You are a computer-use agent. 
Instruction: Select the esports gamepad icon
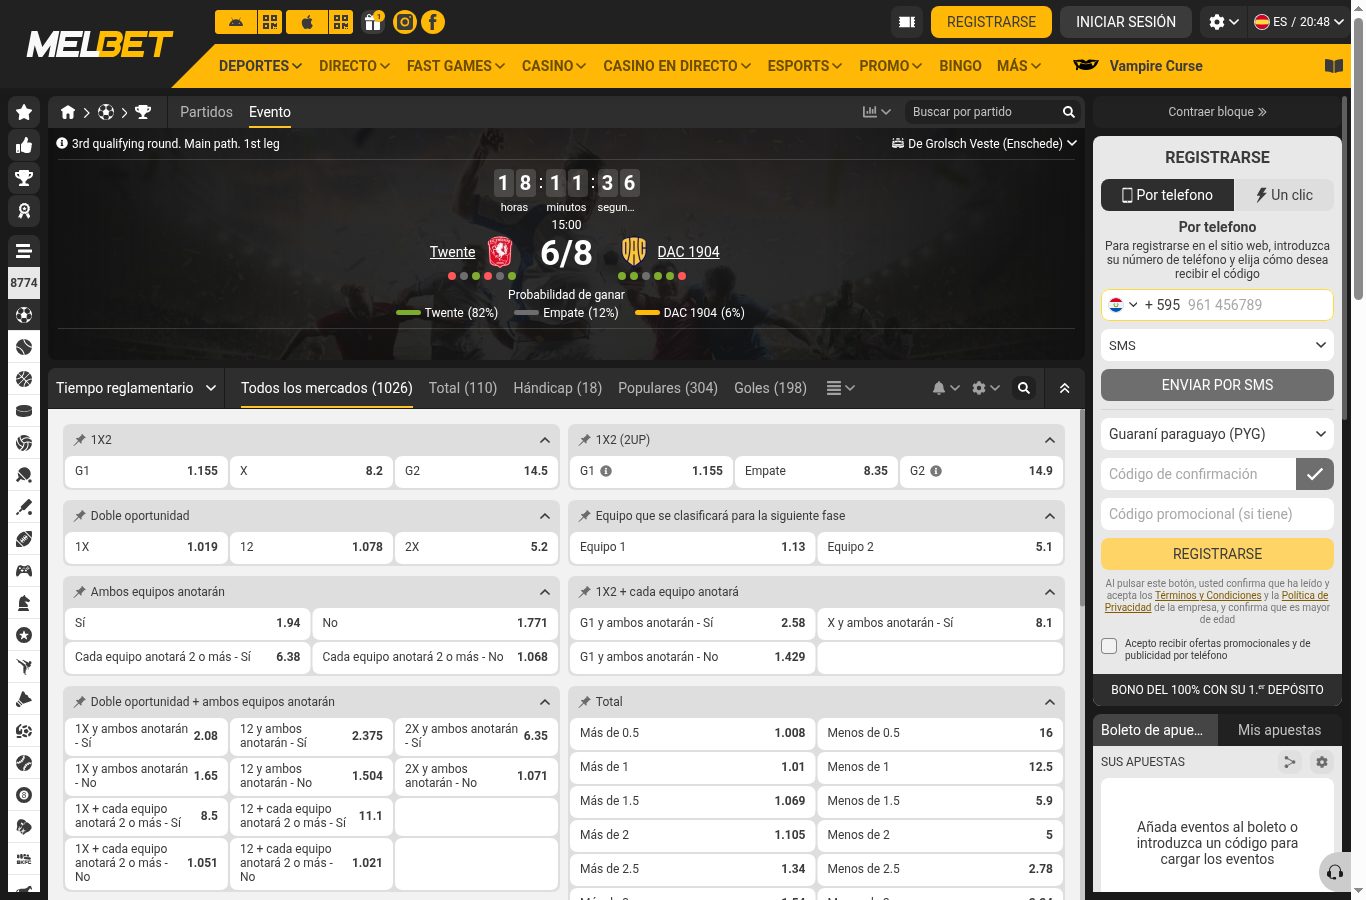pyautogui.click(x=24, y=571)
